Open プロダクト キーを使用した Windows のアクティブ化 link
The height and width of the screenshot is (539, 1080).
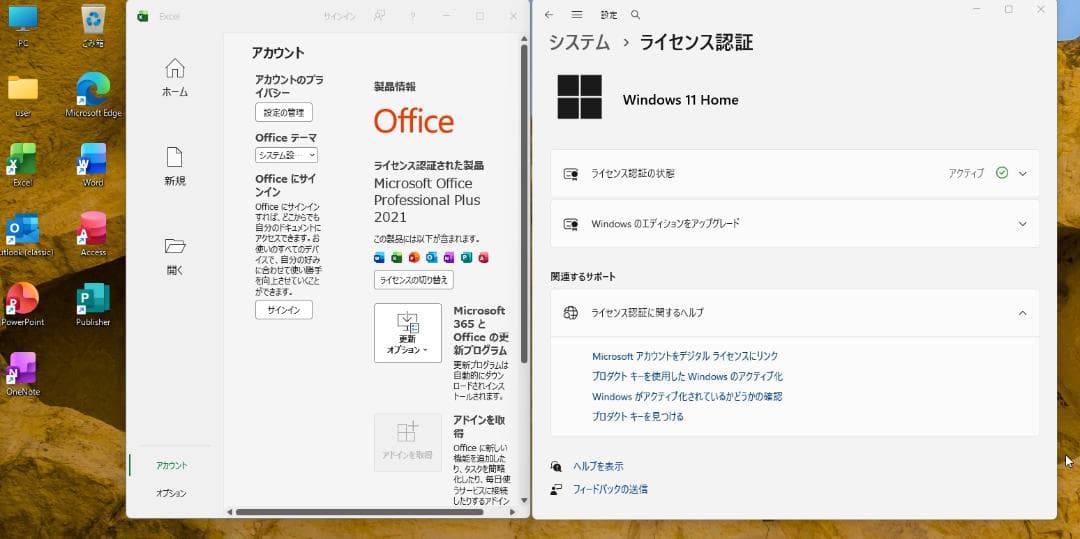coord(687,377)
